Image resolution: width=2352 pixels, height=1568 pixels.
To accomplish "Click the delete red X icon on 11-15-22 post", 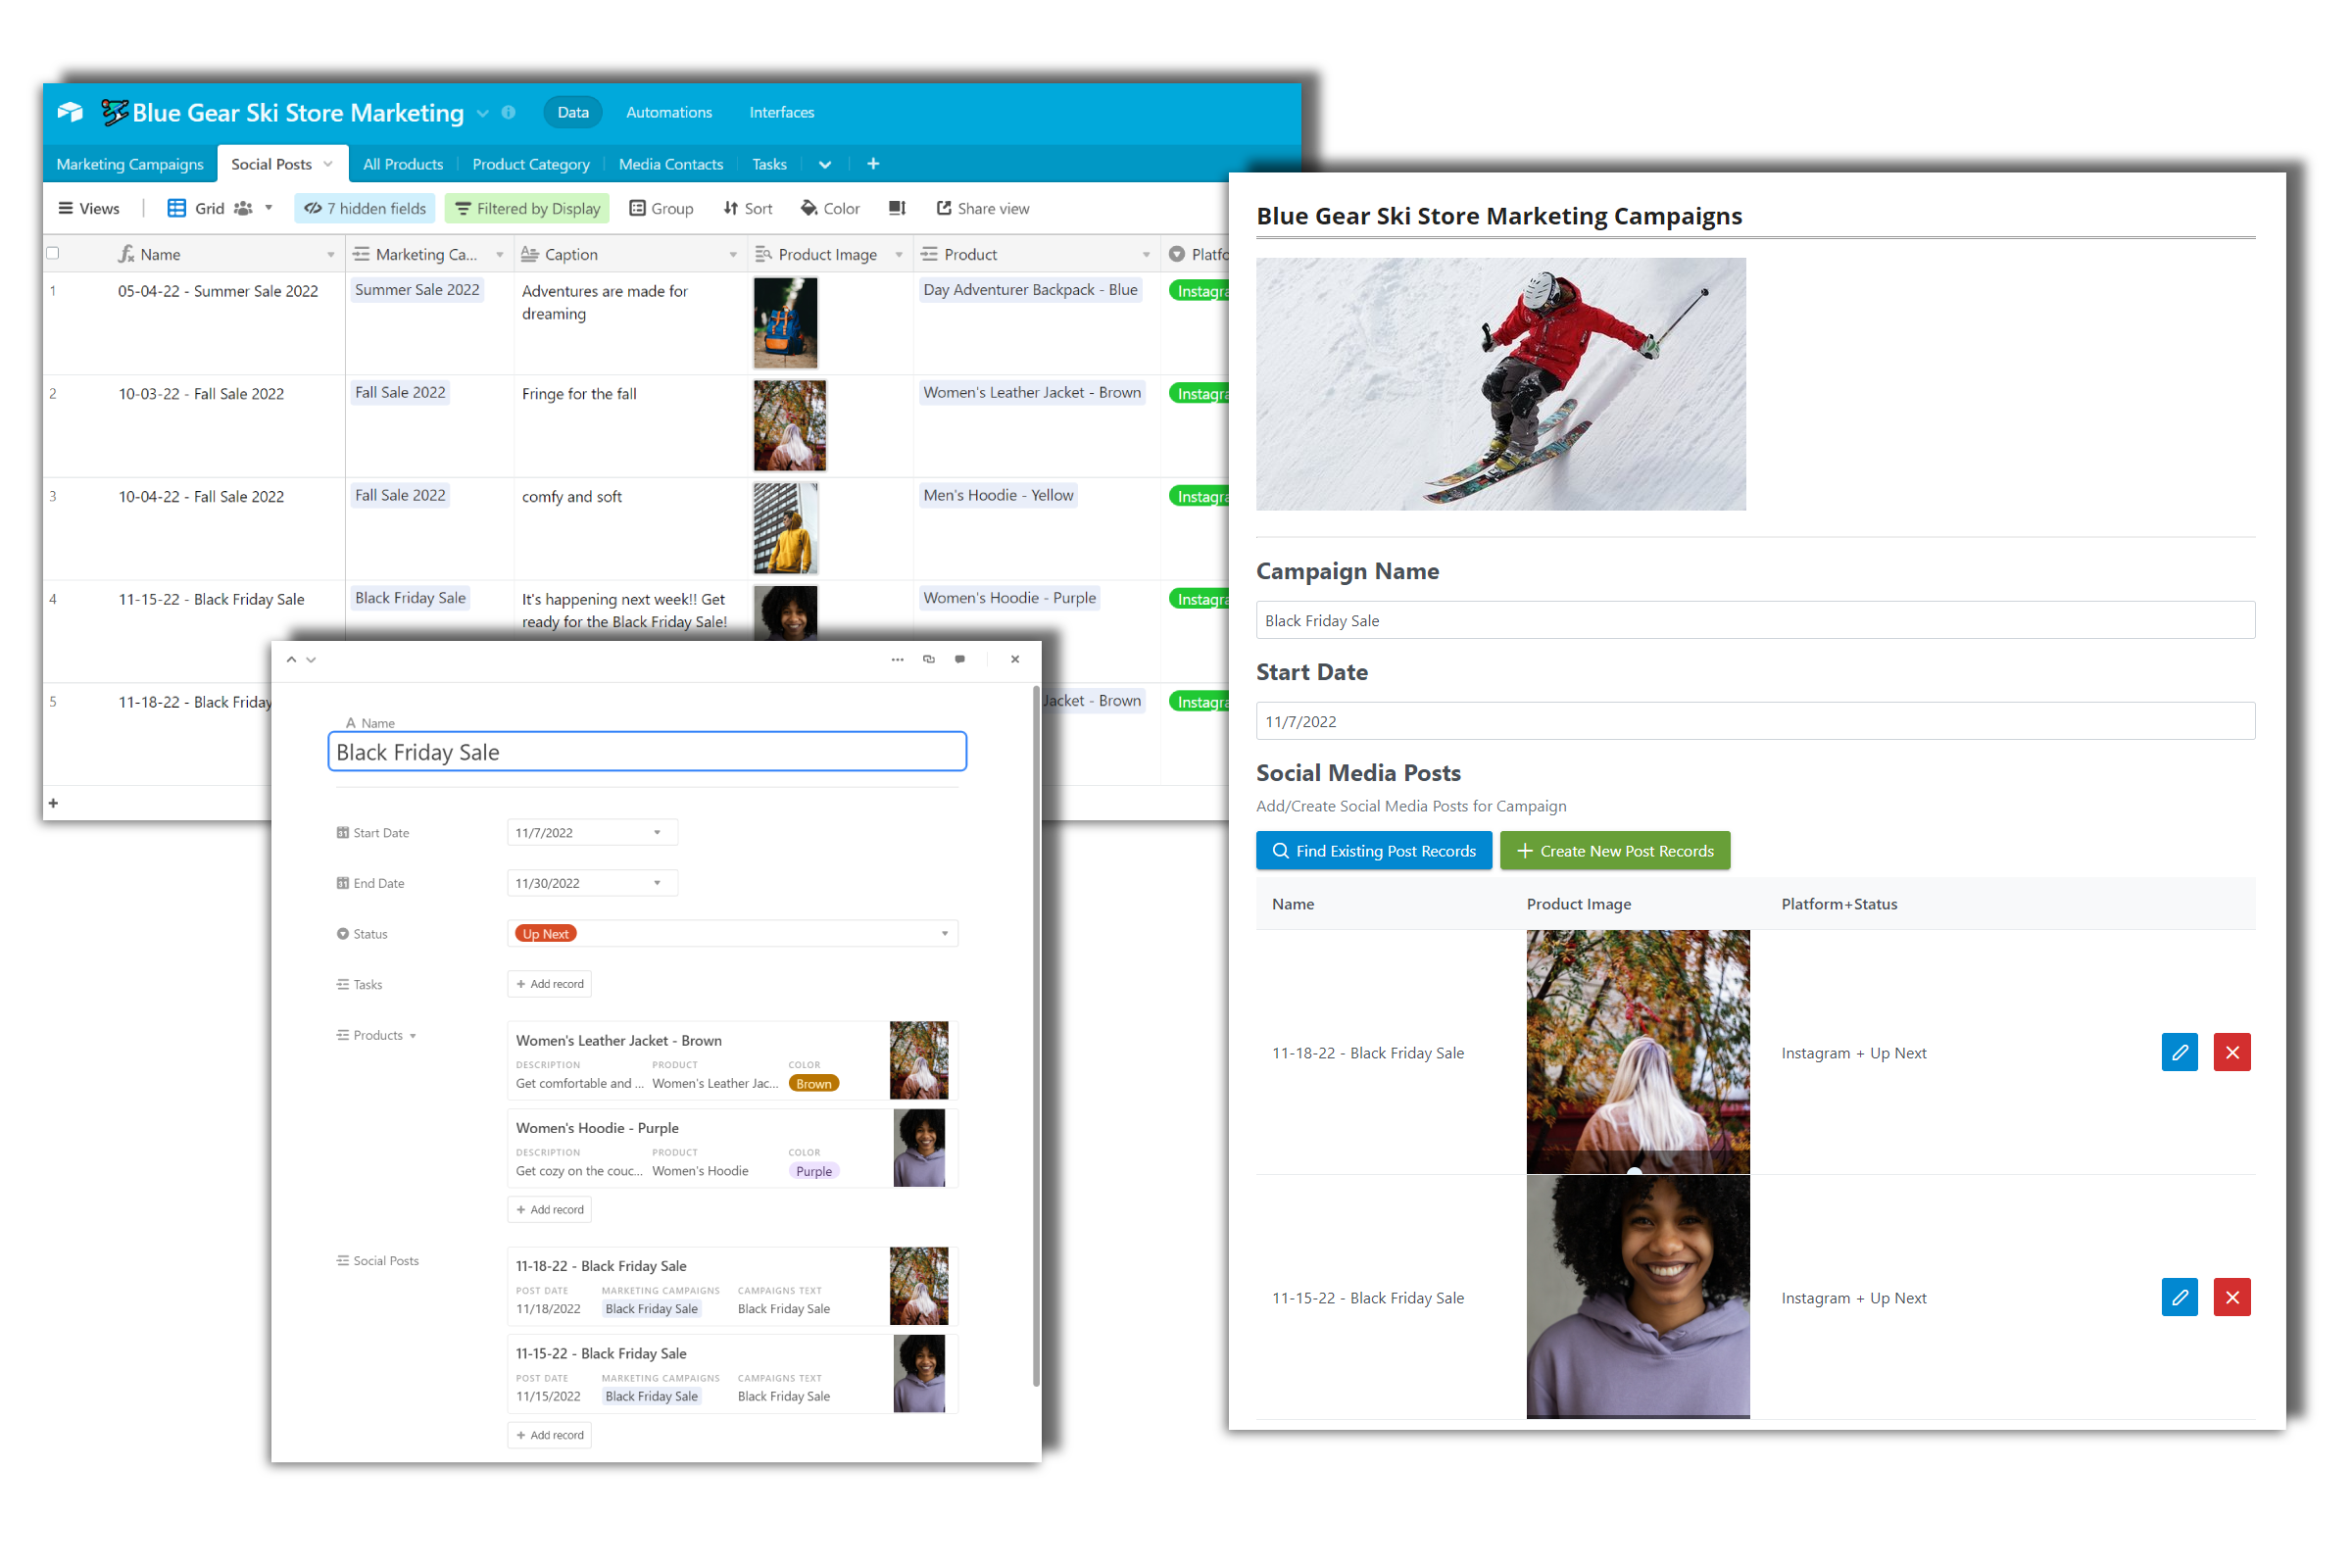I will pos(2233,1297).
